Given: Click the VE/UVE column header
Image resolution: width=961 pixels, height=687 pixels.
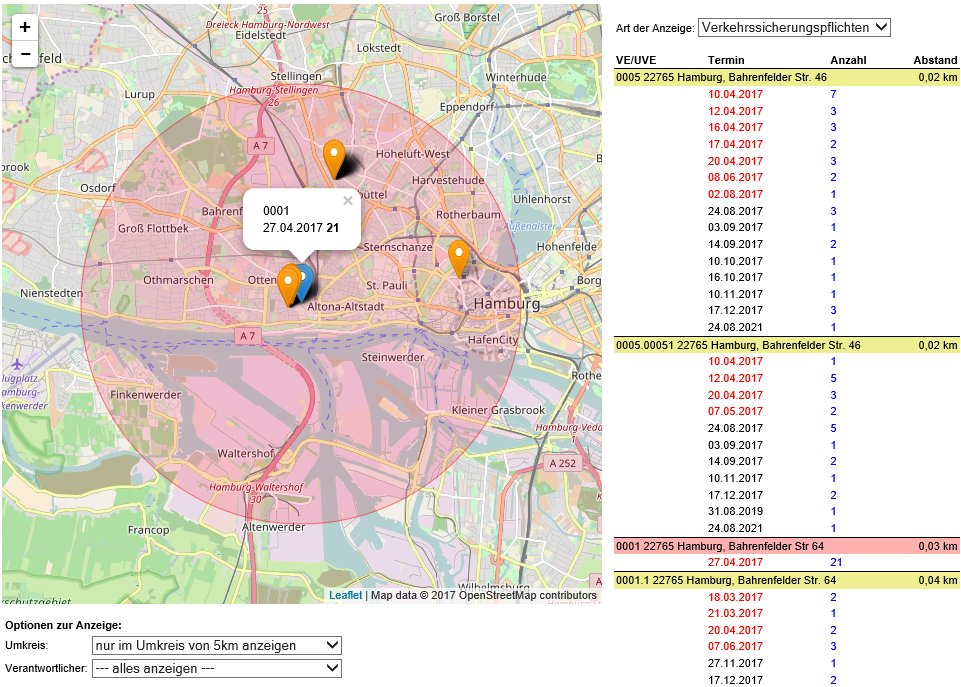Looking at the screenshot, I should click(636, 60).
